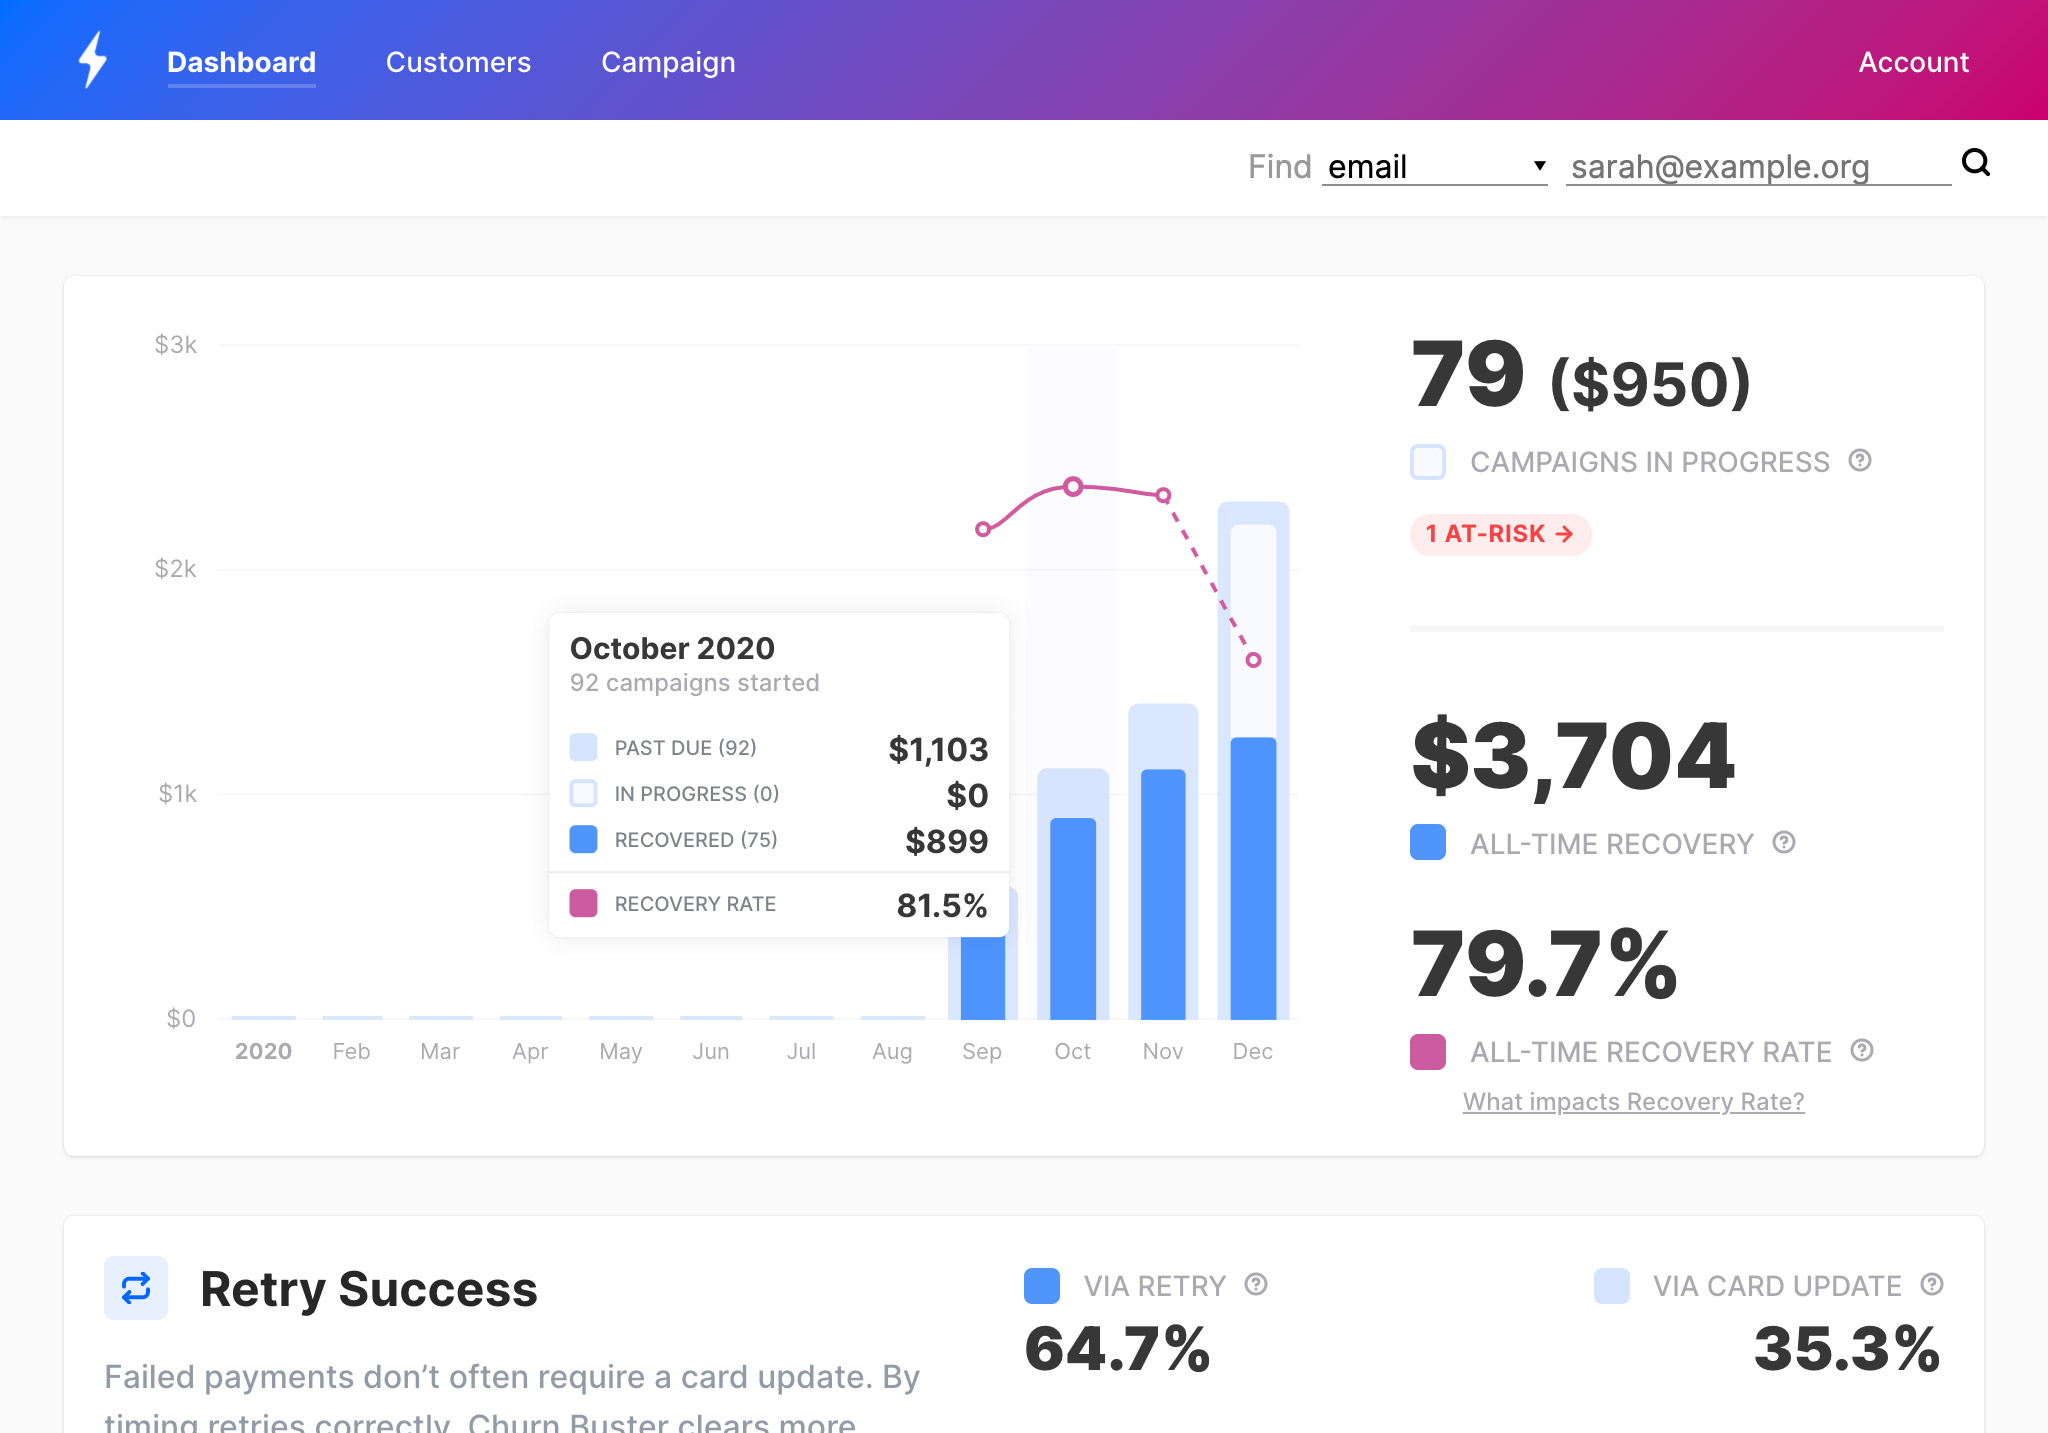Image resolution: width=2048 pixels, height=1433 pixels.
Task: Click the November bar in chart
Action: click(x=1163, y=861)
